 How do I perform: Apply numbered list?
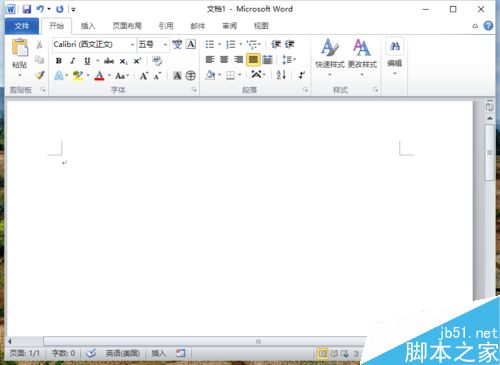[230, 44]
